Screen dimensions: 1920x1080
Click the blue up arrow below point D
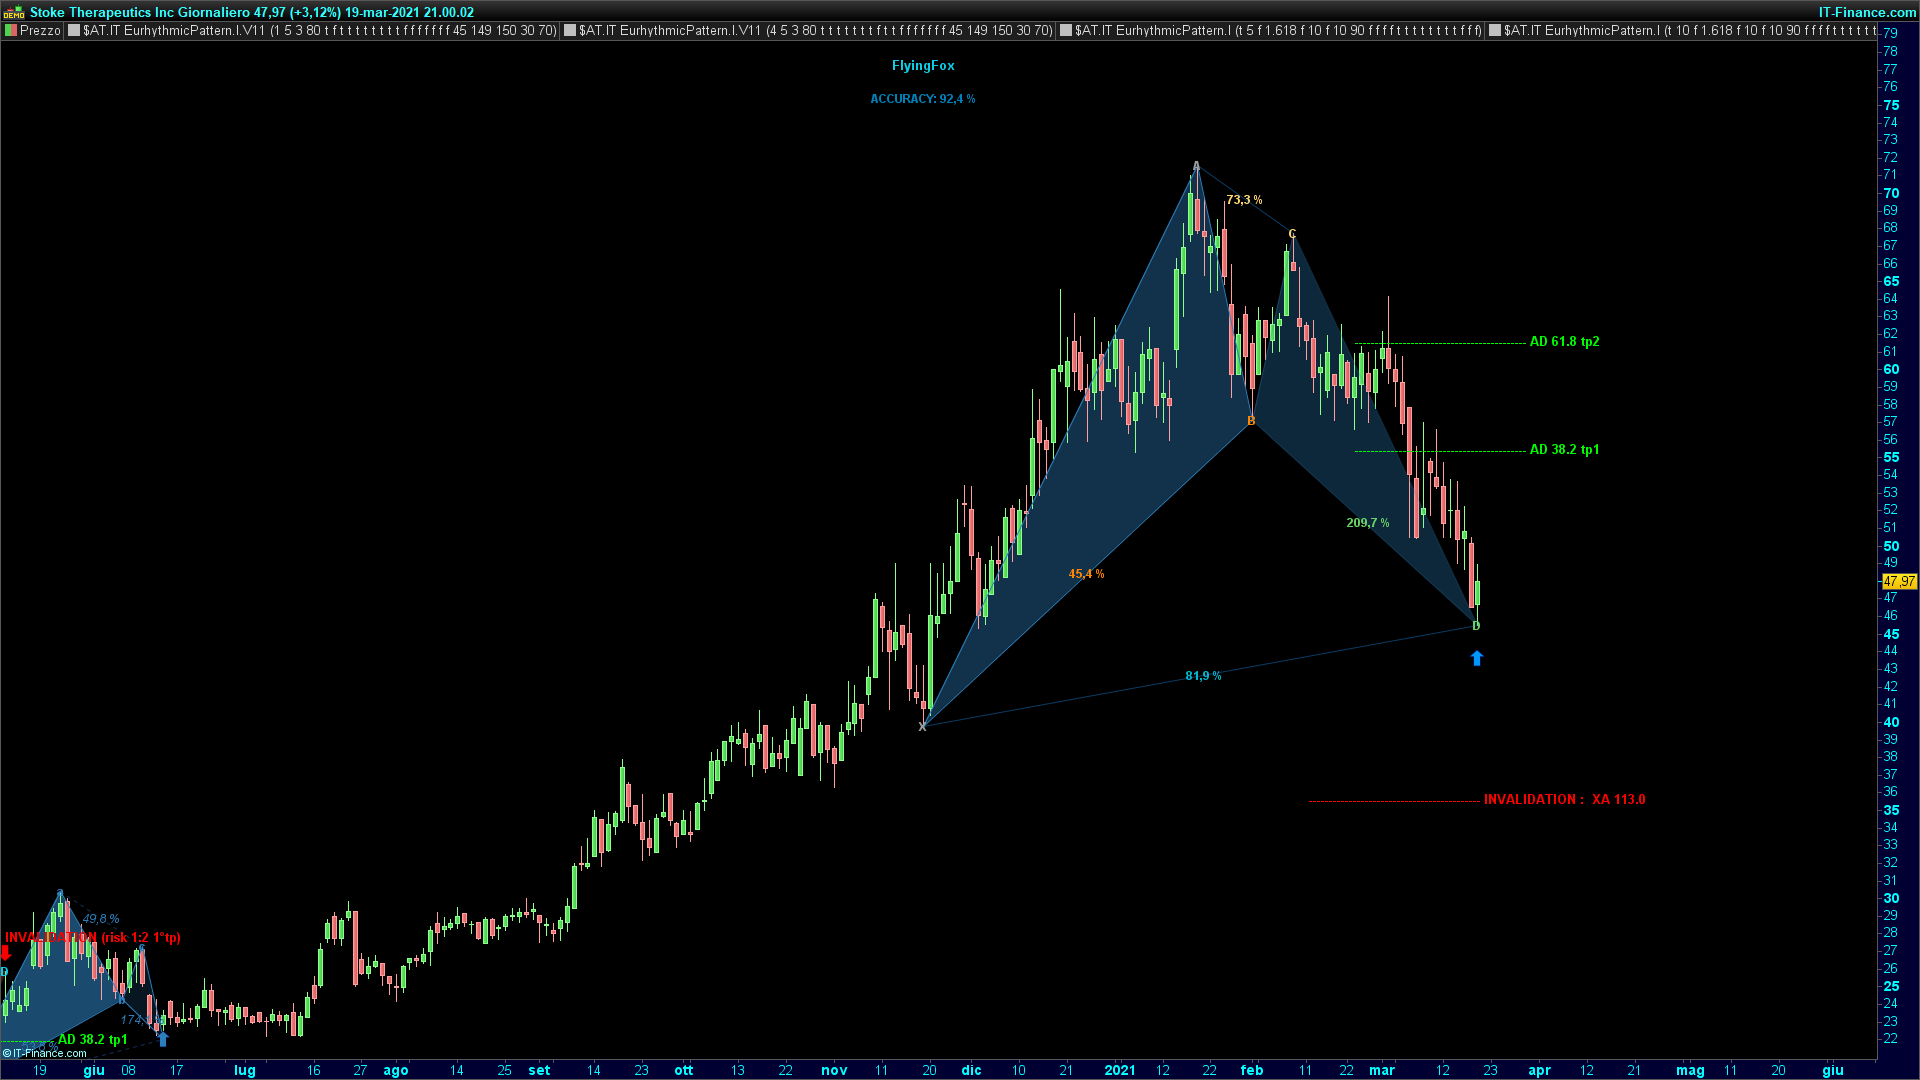pos(1477,658)
